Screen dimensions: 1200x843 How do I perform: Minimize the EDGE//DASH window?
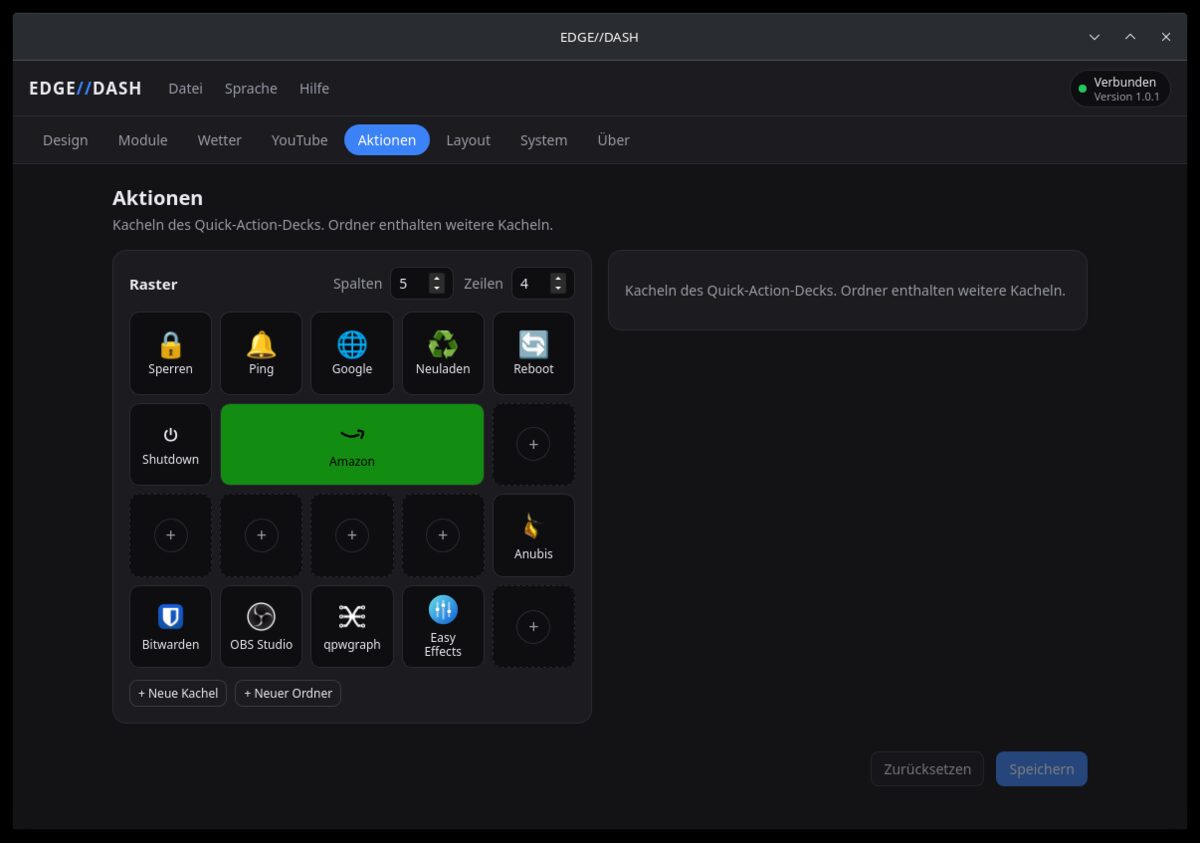pyautogui.click(x=1094, y=37)
